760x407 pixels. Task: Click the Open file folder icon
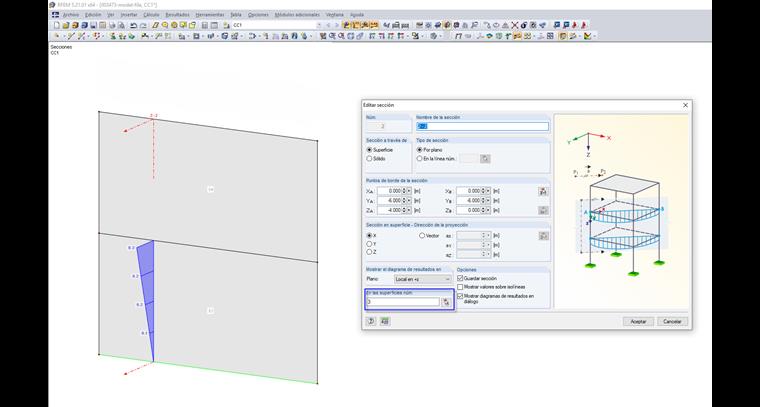pos(65,25)
